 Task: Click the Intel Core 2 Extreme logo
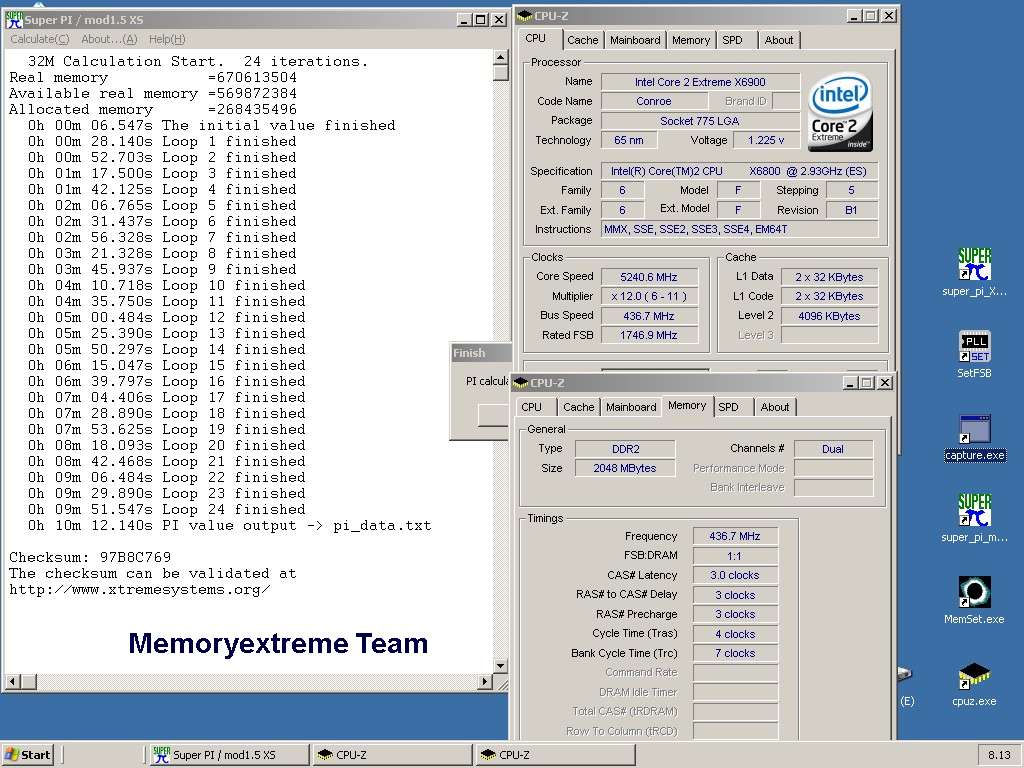tap(840, 112)
